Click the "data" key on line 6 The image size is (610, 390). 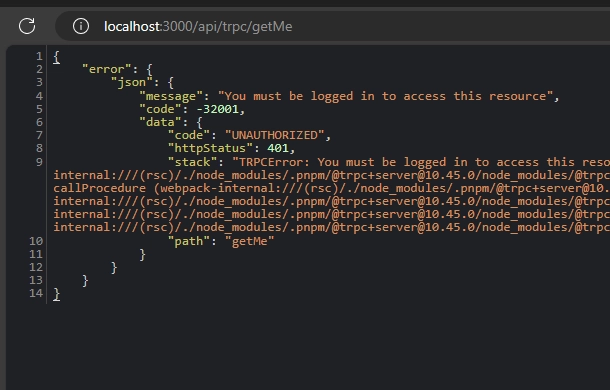[160, 122]
